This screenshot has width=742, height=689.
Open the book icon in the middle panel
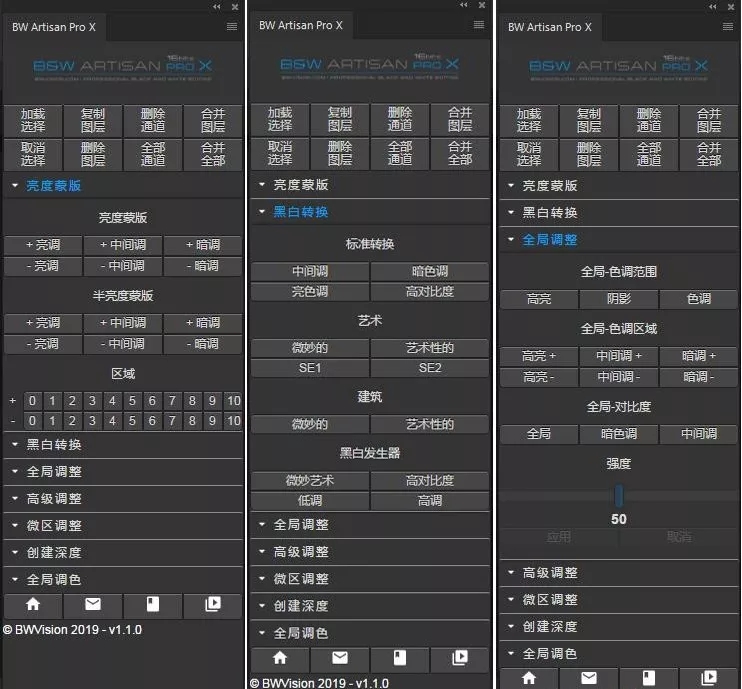point(400,657)
